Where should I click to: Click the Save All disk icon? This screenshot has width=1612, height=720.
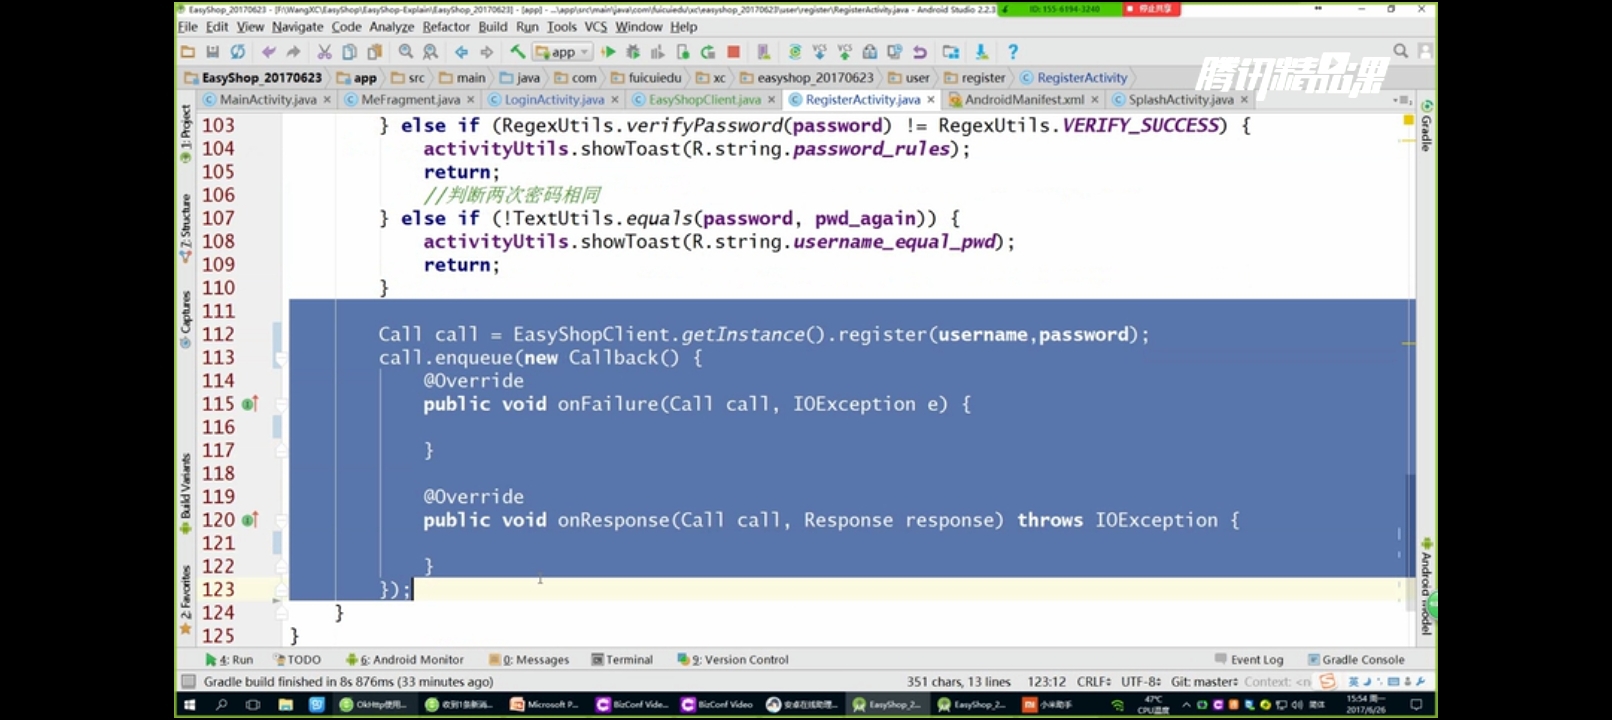(x=212, y=52)
